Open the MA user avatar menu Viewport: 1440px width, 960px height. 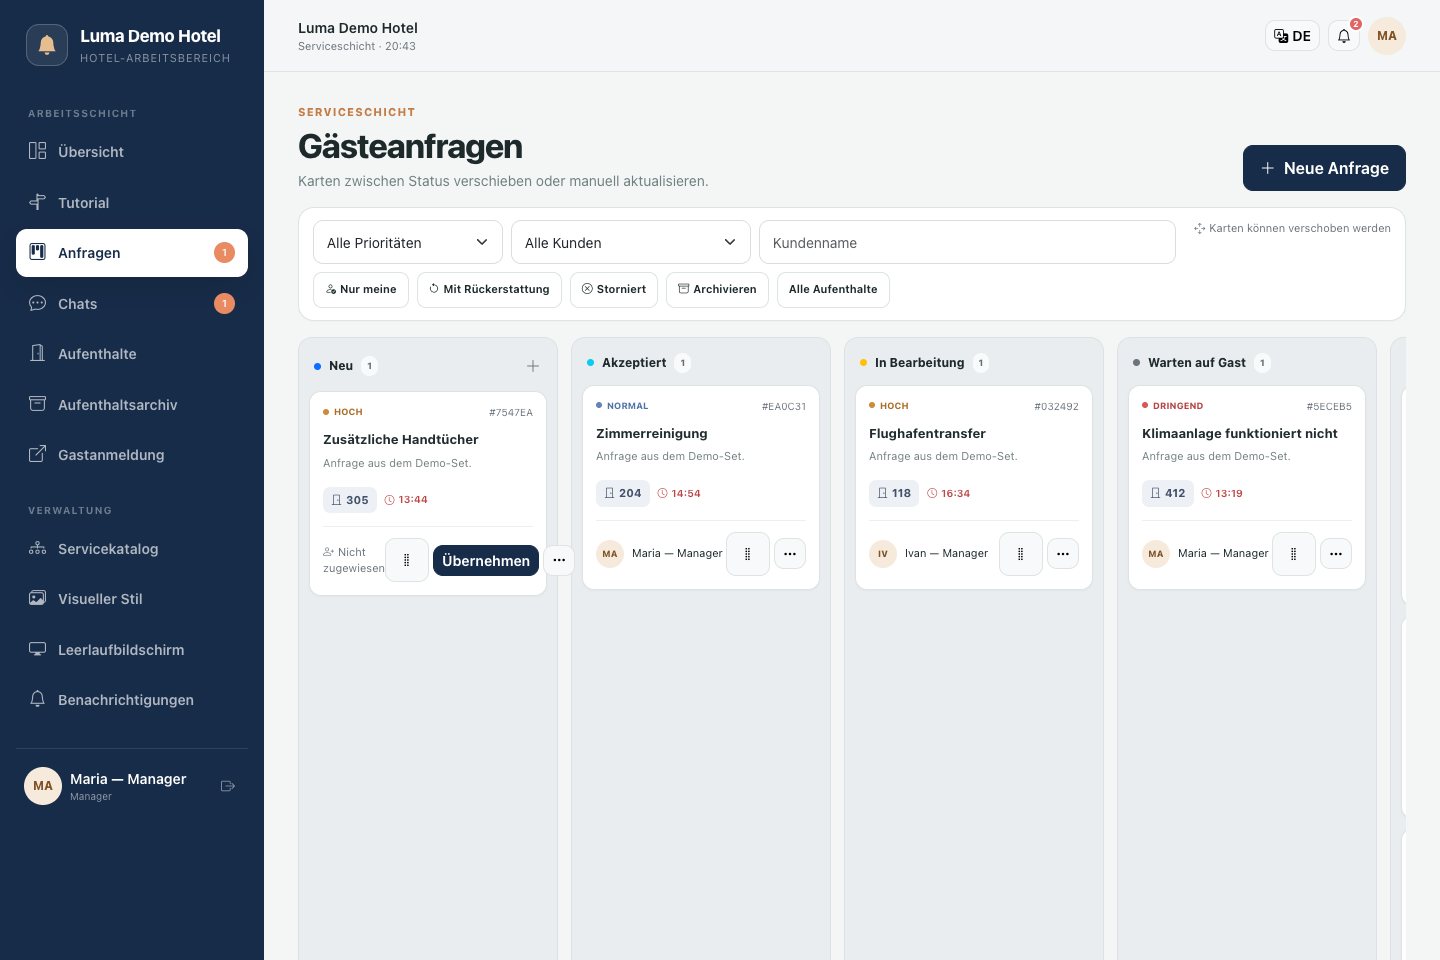click(1387, 36)
